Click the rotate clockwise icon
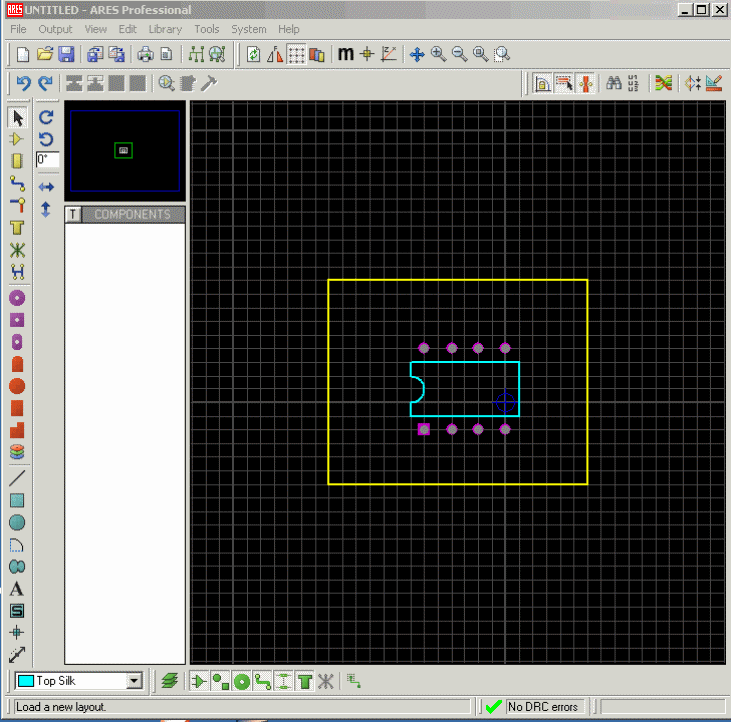Screen dimensions: 731x723 click(x=46, y=117)
